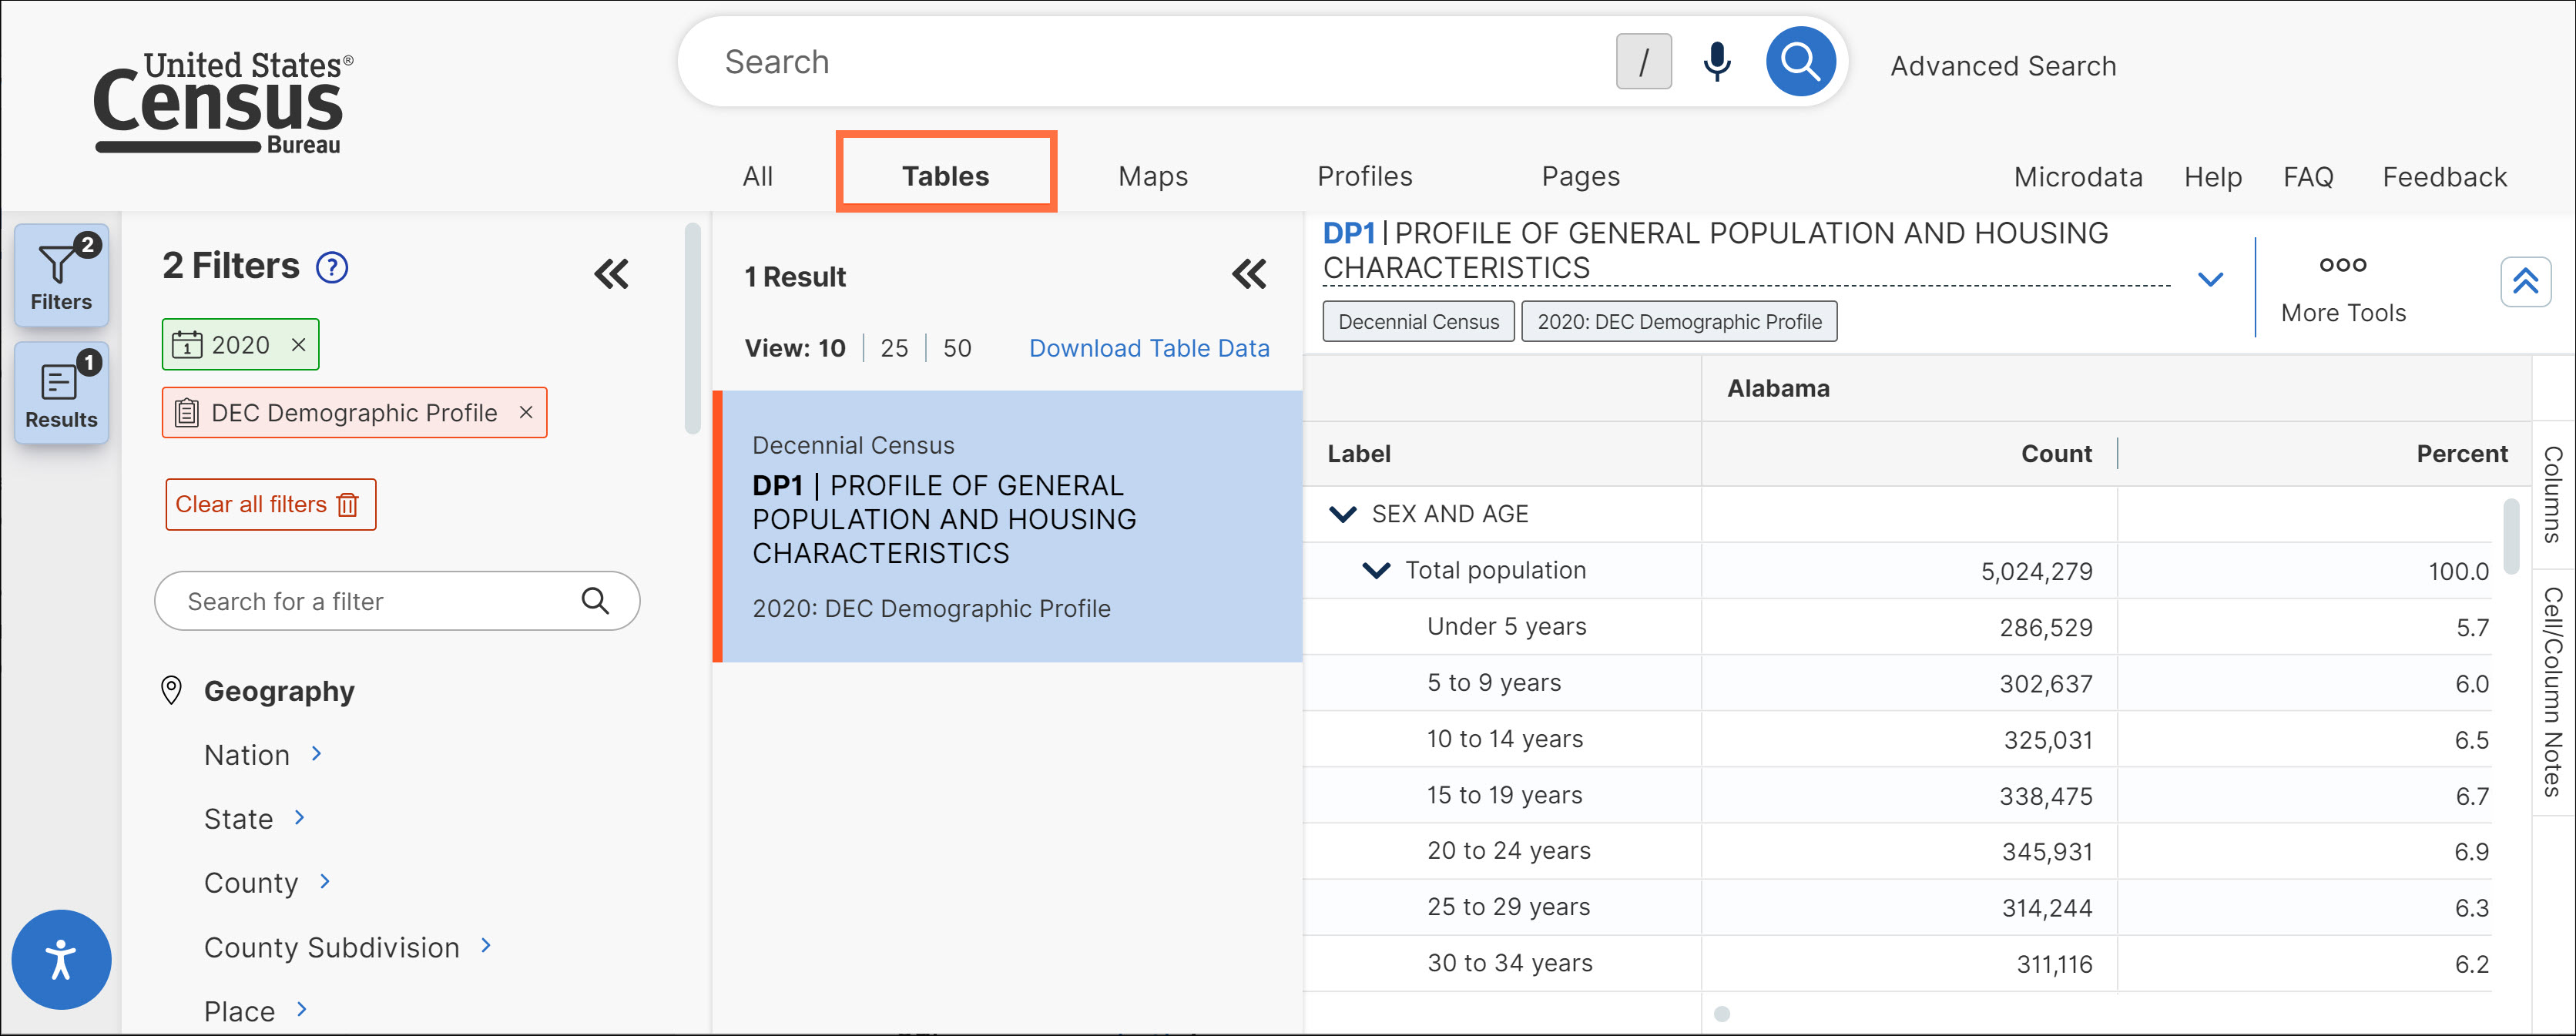Open the Results sidebar panel
Viewport: 2576px width, 1036px height.
[x=61, y=392]
